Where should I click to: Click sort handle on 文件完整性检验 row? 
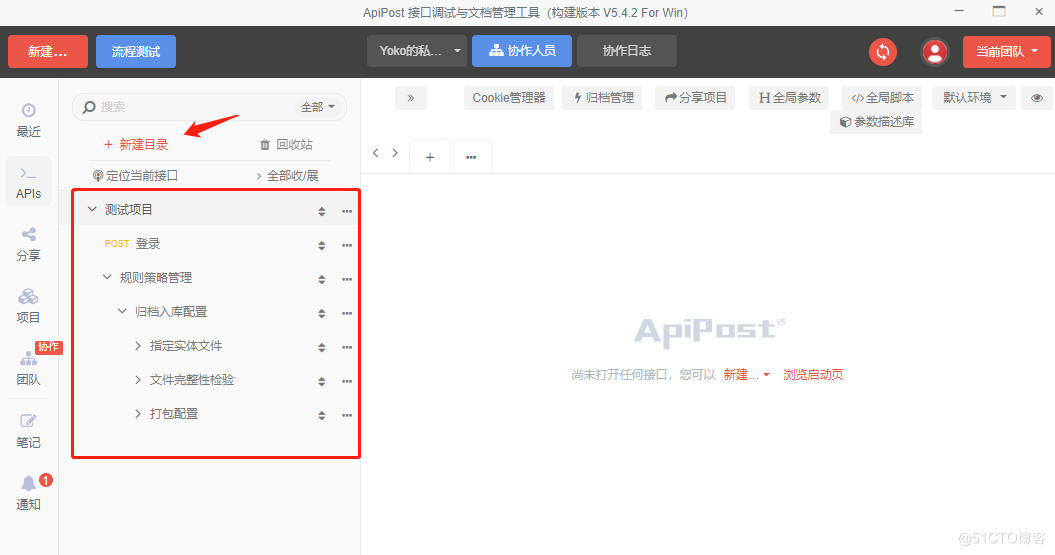point(322,381)
